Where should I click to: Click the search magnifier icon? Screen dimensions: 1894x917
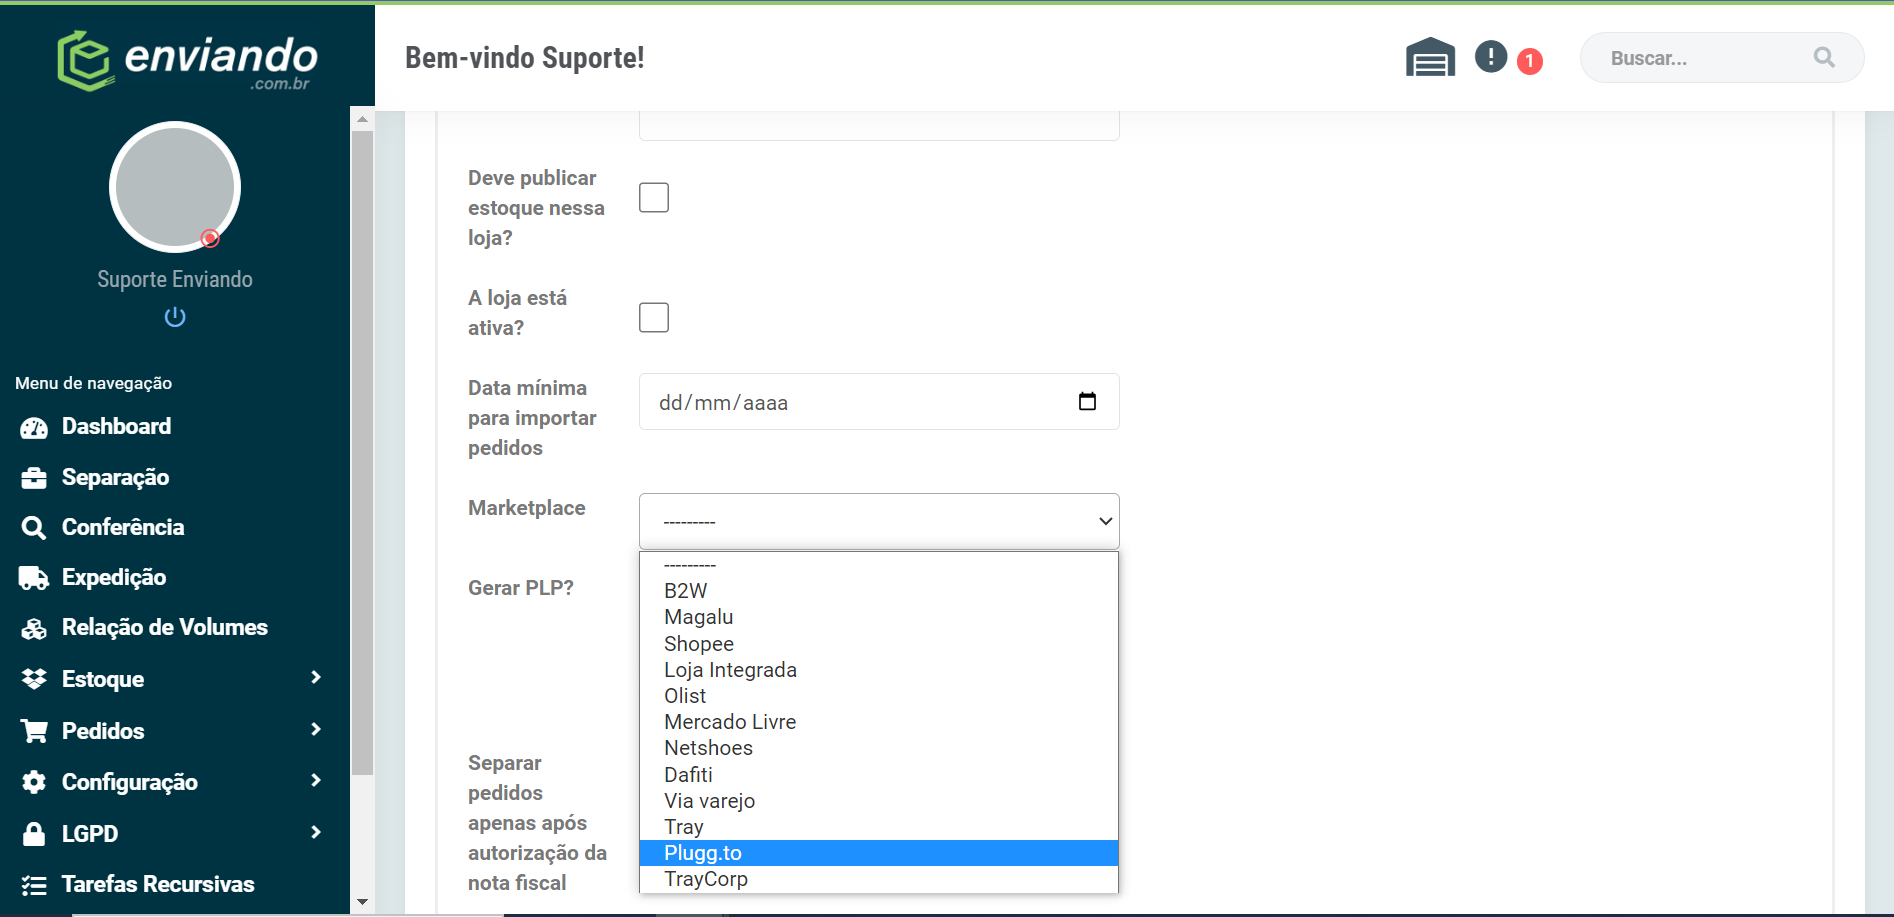coord(1824,58)
